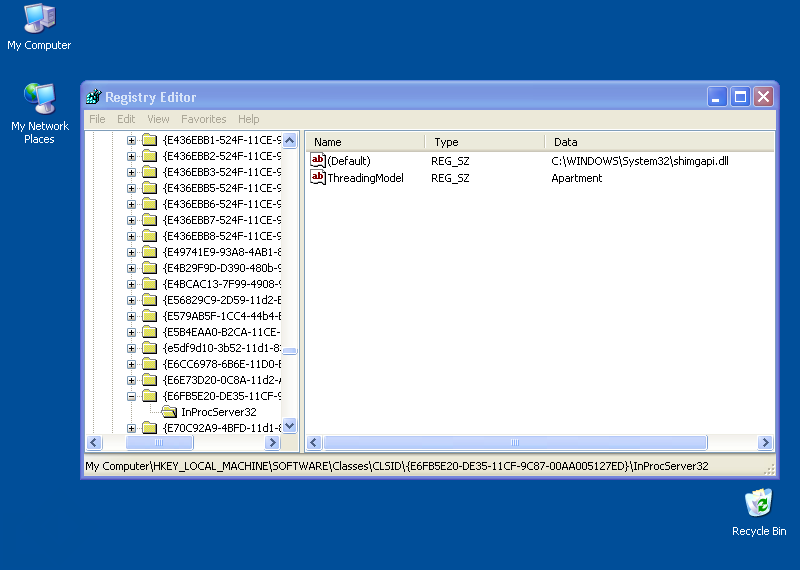
Task: Click tree pane scroll right arrow
Action: pos(273,442)
